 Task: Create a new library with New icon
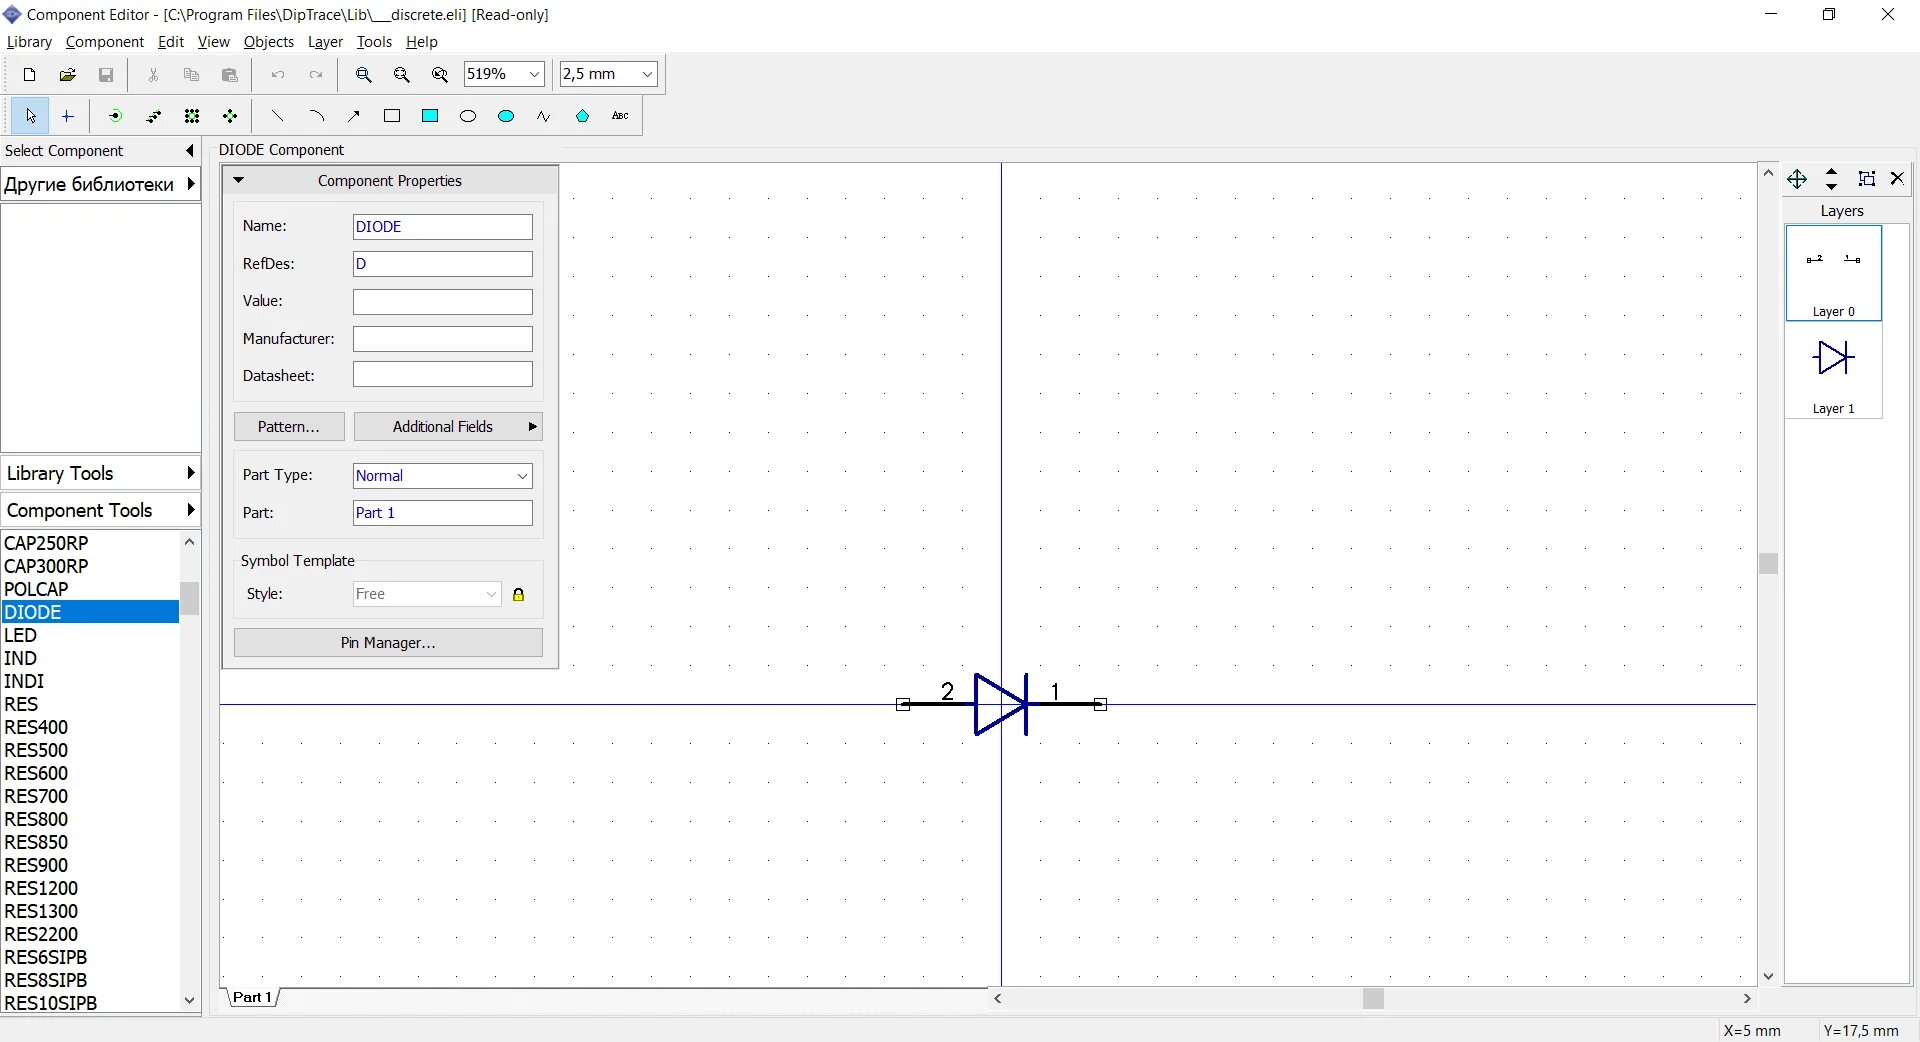tap(29, 75)
